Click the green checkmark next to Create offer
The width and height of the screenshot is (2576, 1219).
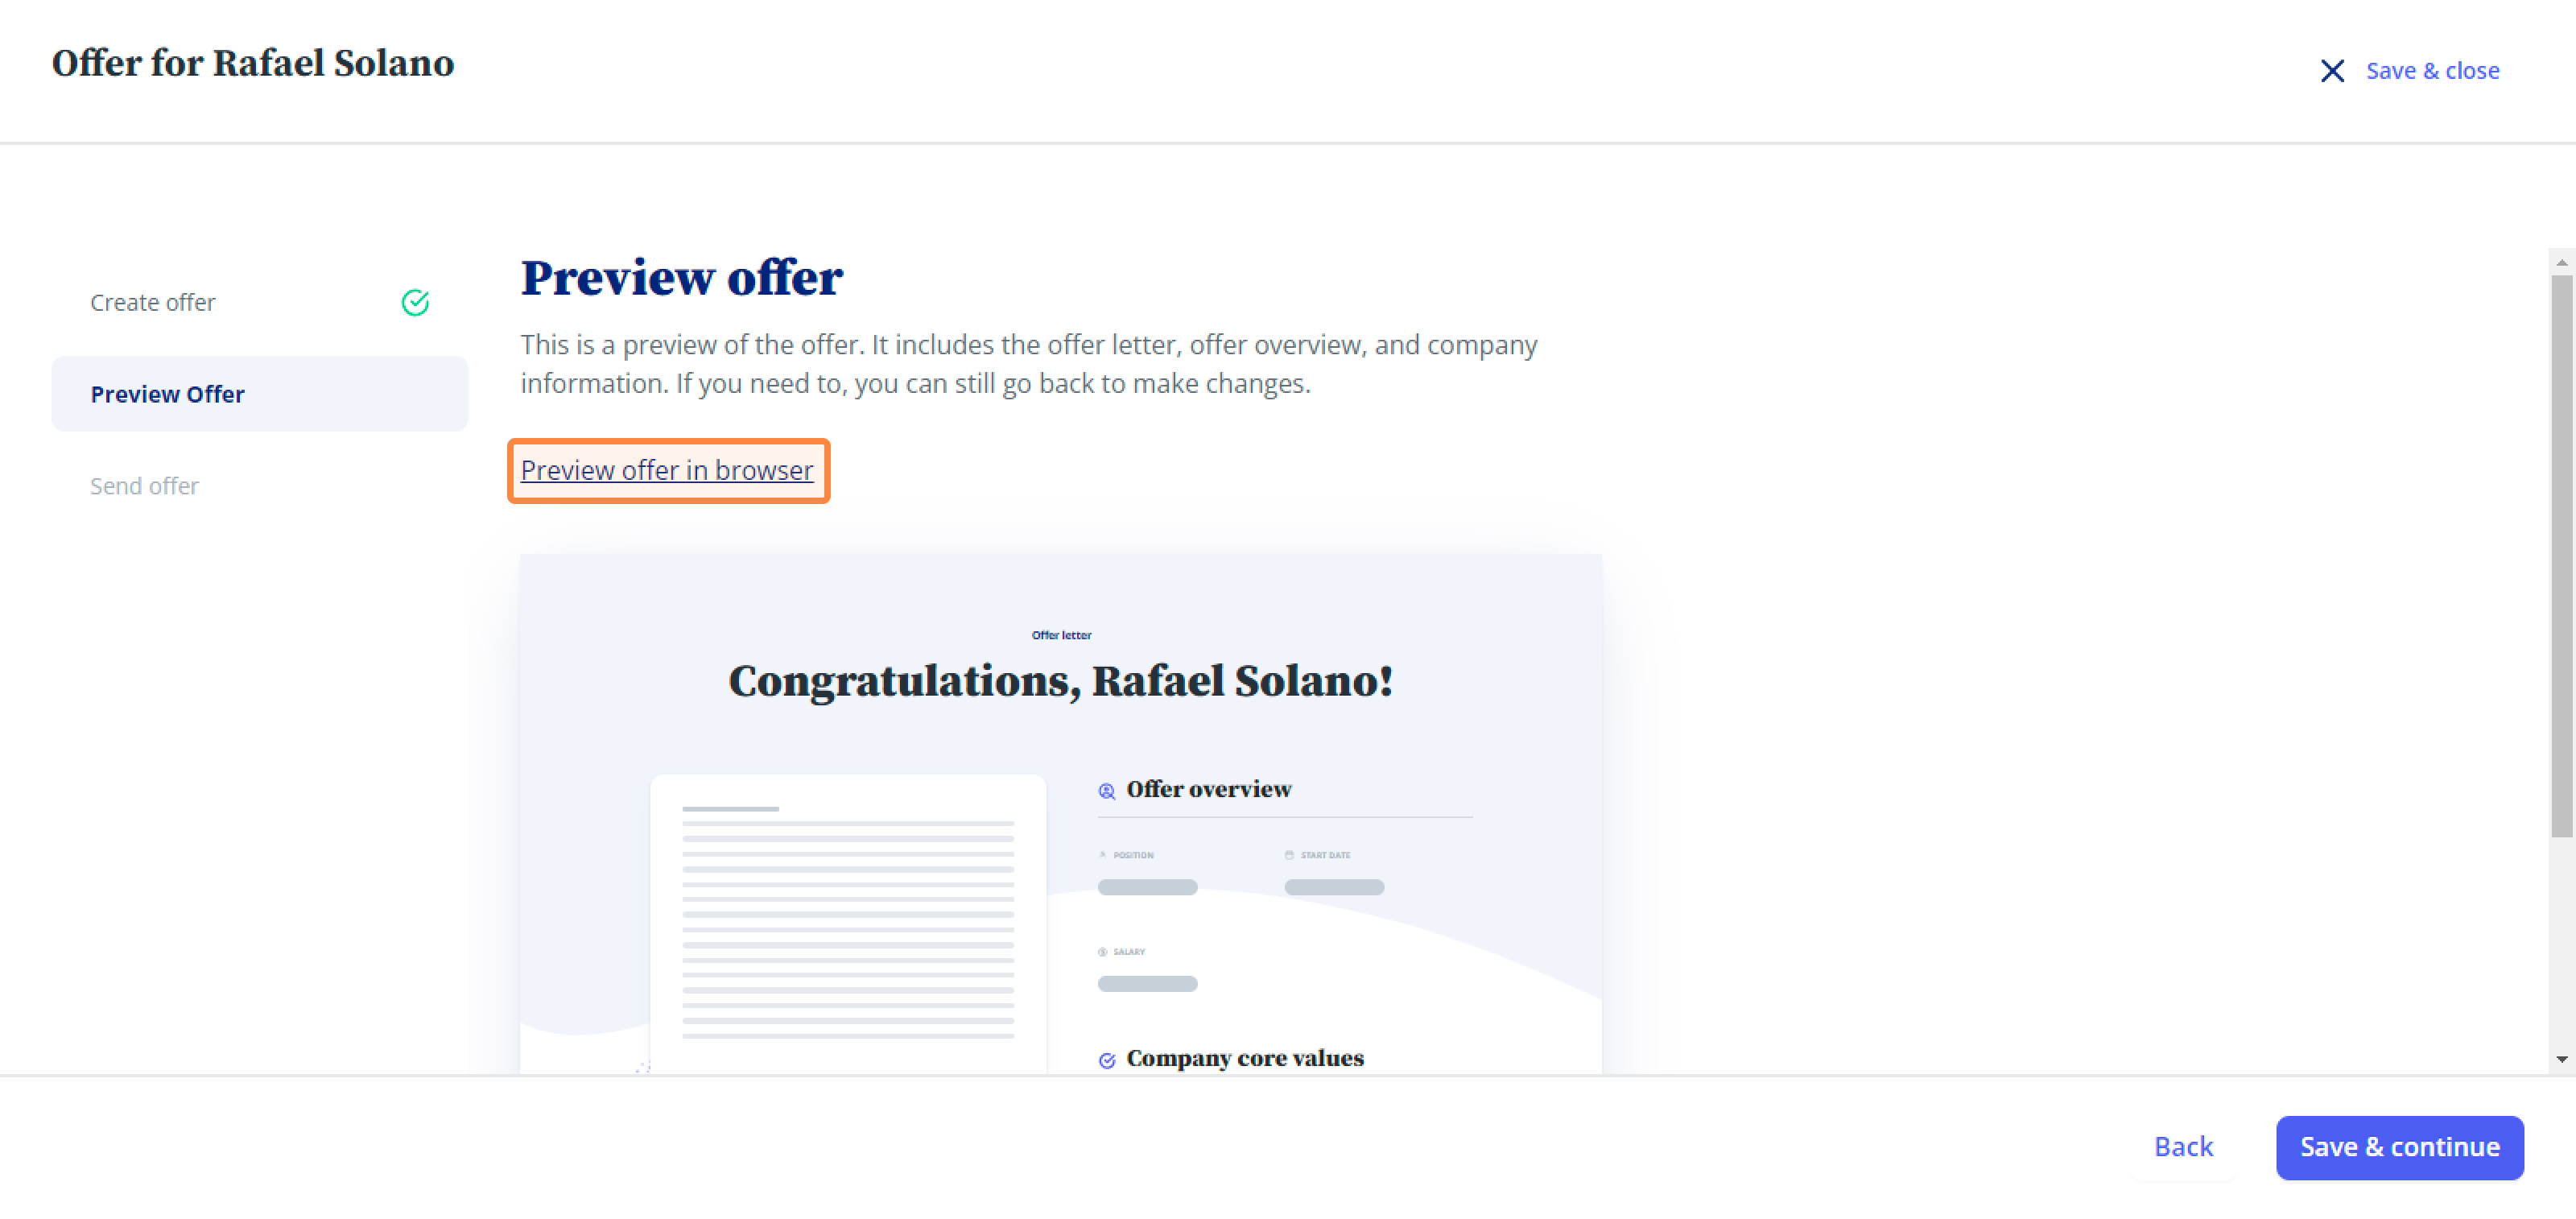coord(415,302)
